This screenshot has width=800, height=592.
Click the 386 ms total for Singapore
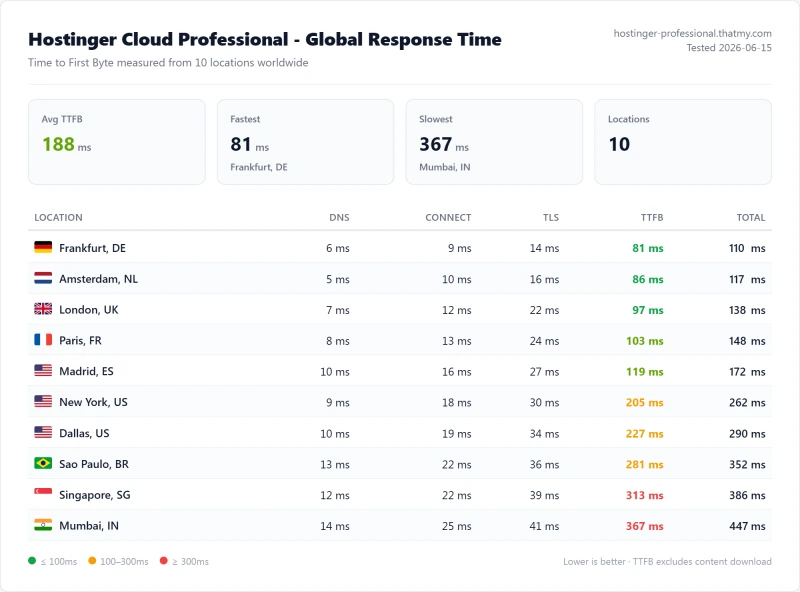[747, 495]
